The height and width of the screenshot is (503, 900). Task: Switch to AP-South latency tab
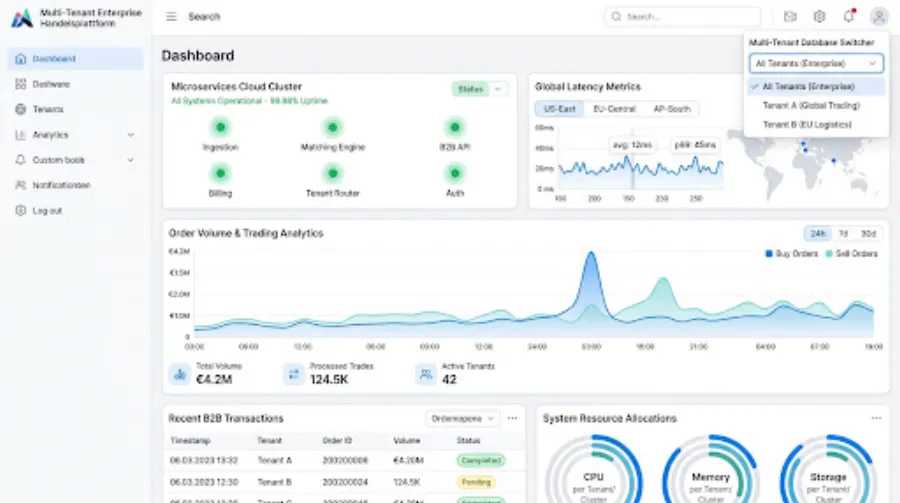tap(672, 109)
